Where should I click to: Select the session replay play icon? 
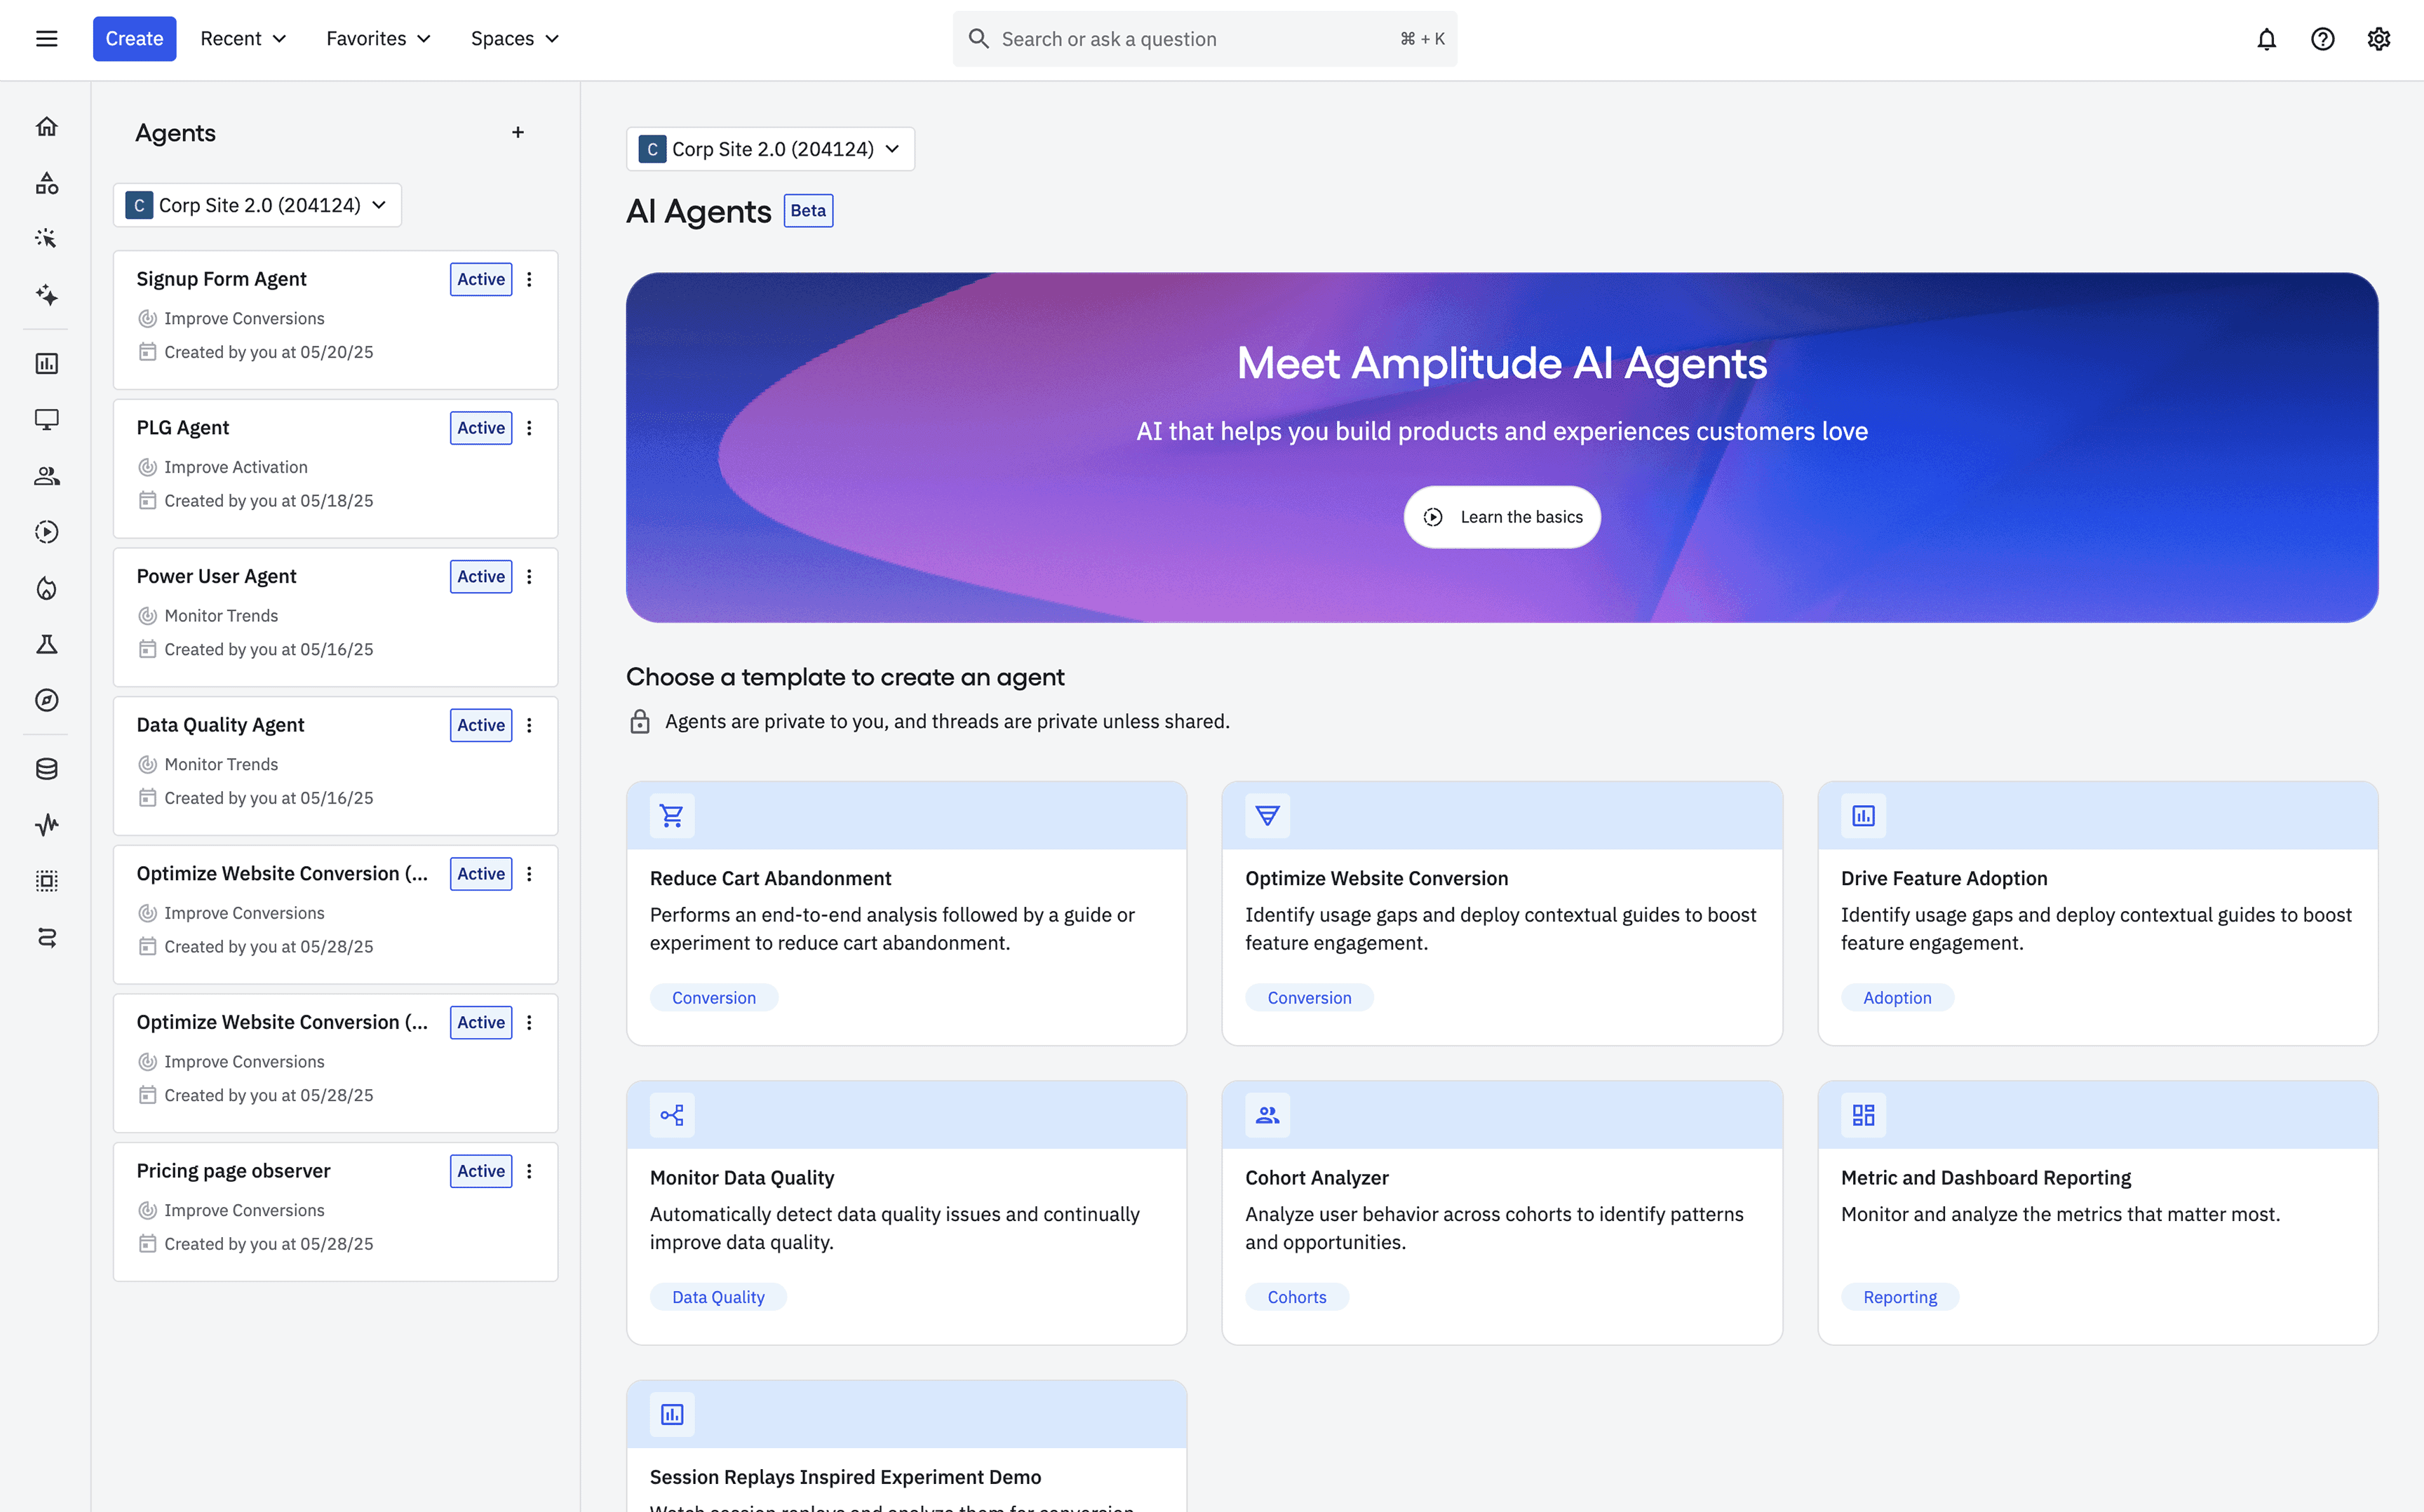tap(46, 531)
